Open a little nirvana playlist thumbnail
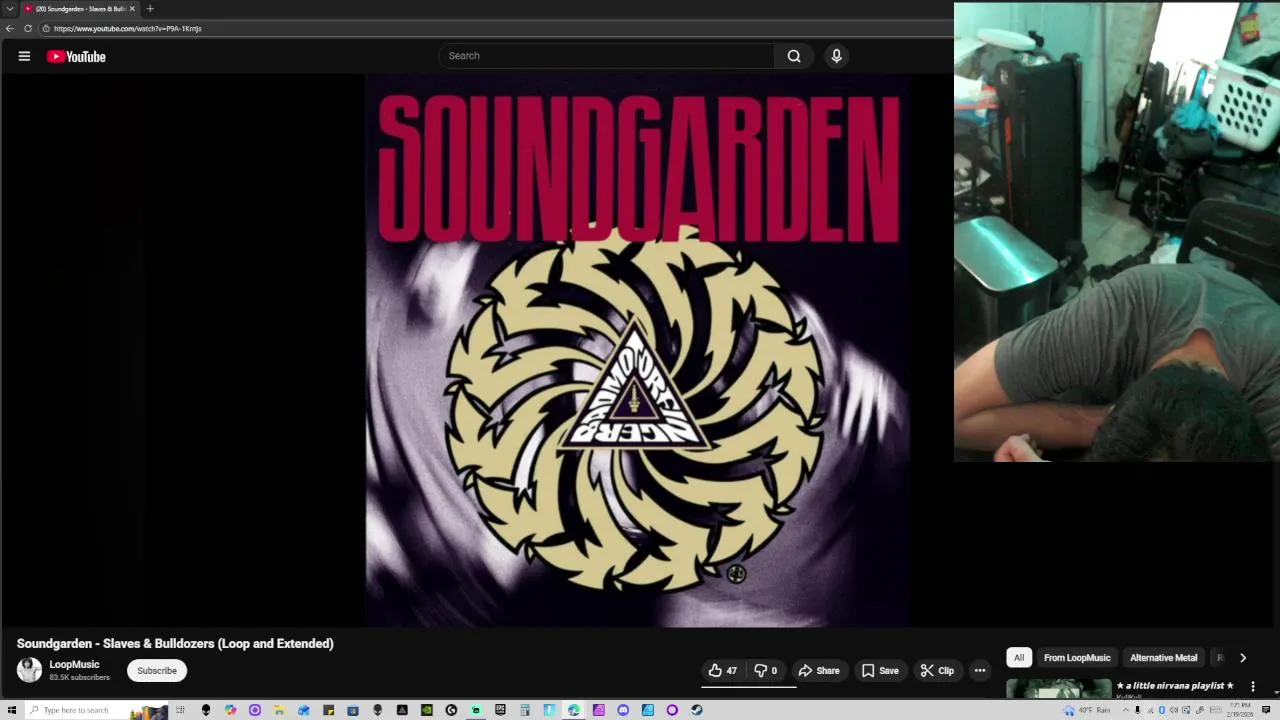 [1058, 688]
